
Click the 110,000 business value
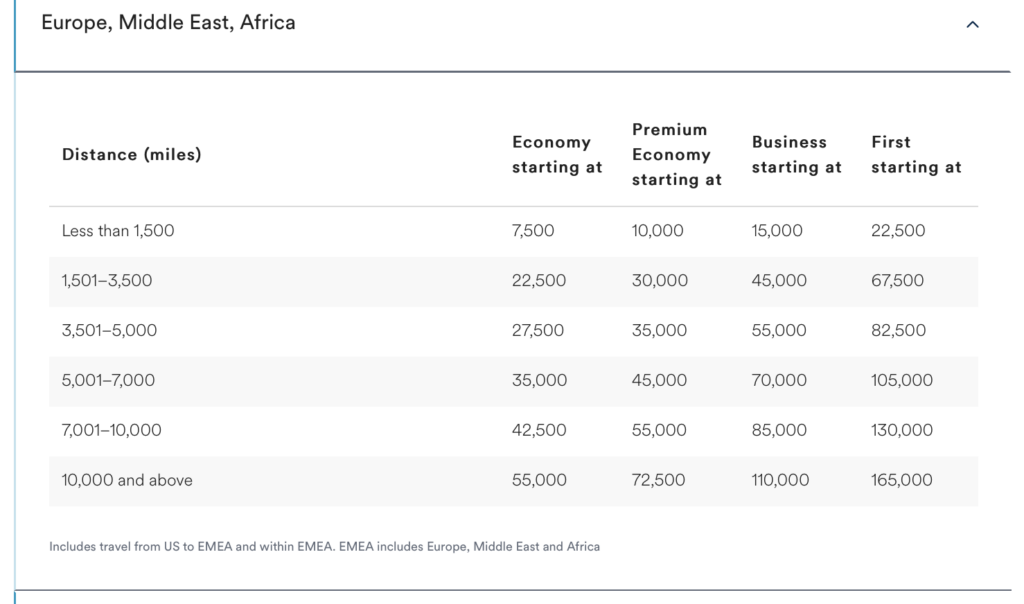click(x=780, y=481)
